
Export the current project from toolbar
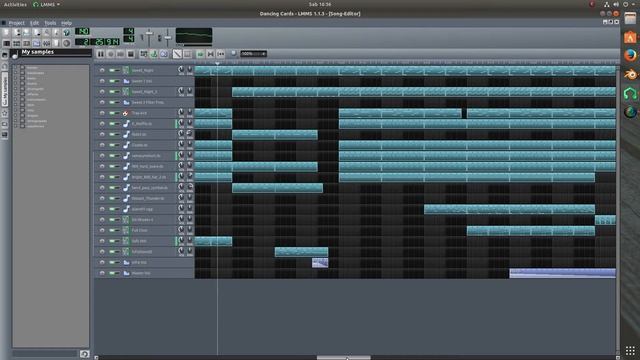[56, 32]
